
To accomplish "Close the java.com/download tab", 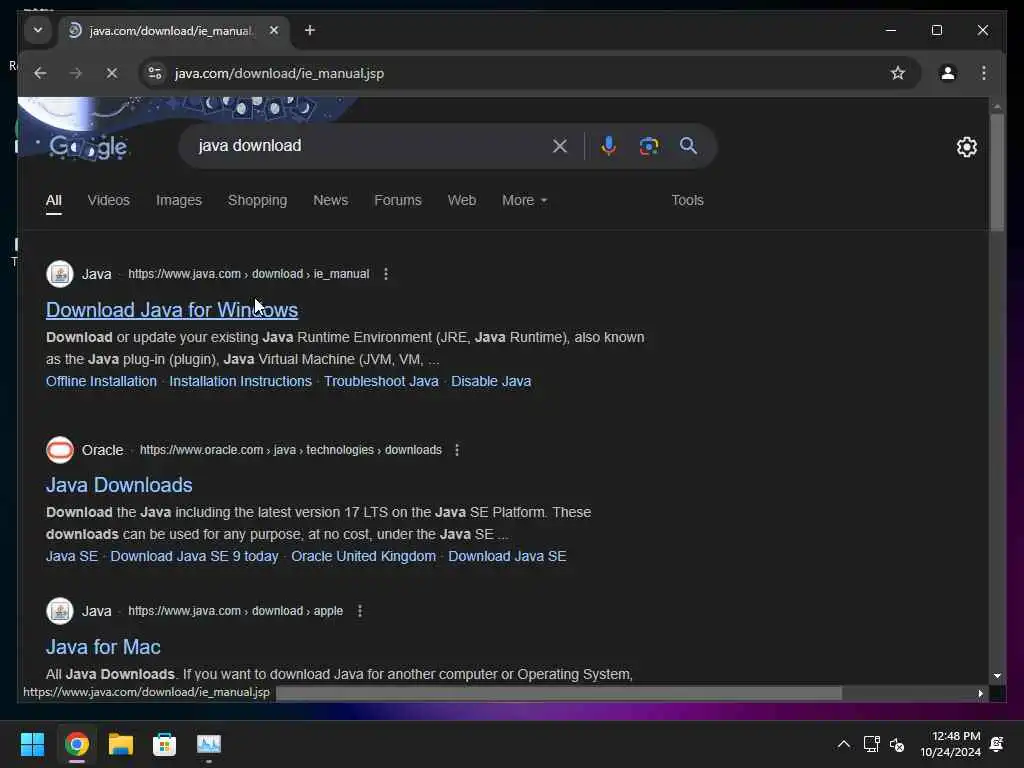I will click(274, 30).
